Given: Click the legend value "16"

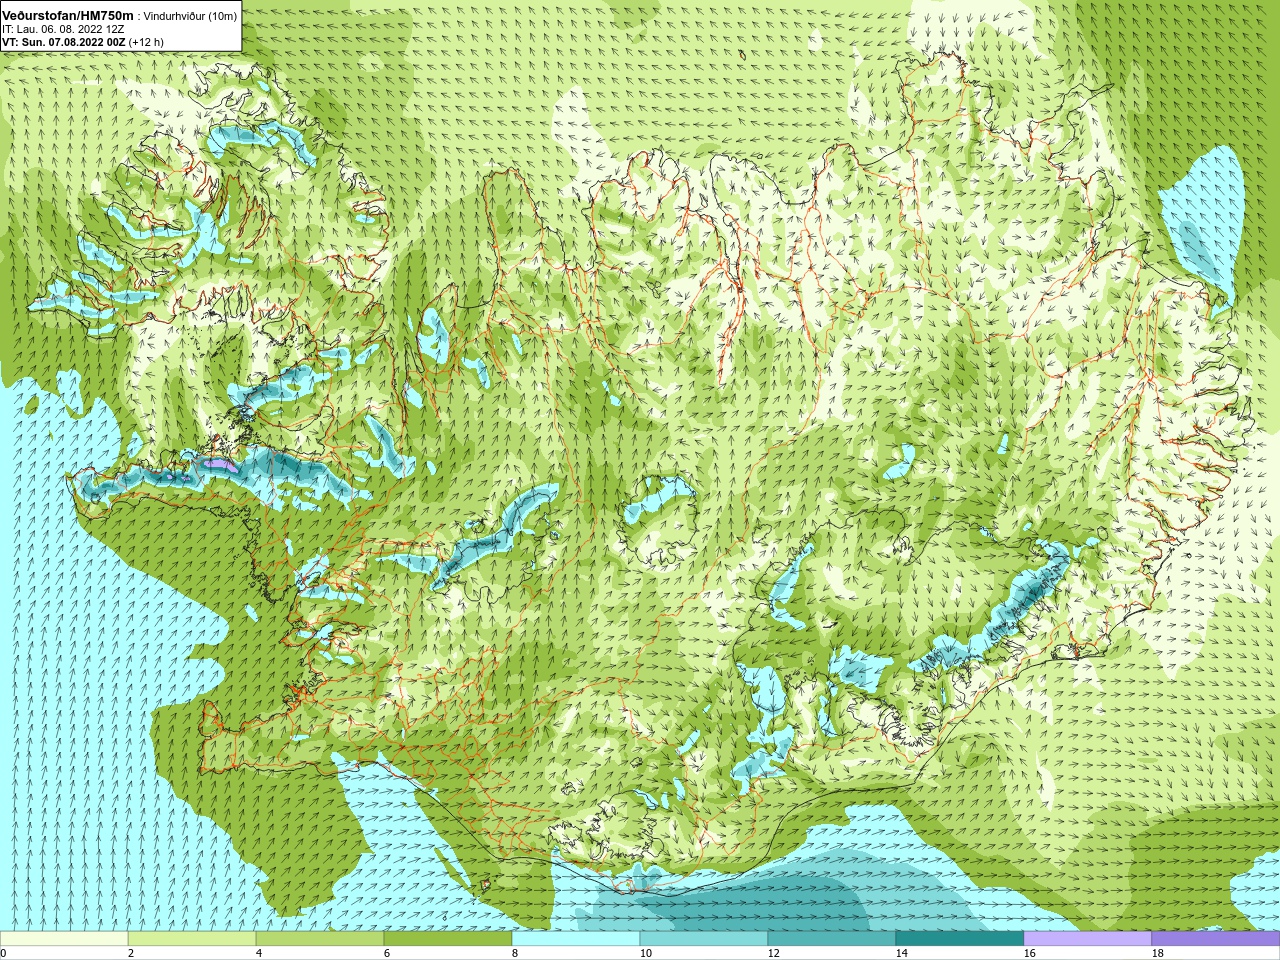Looking at the screenshot, I should [1029, 953].
